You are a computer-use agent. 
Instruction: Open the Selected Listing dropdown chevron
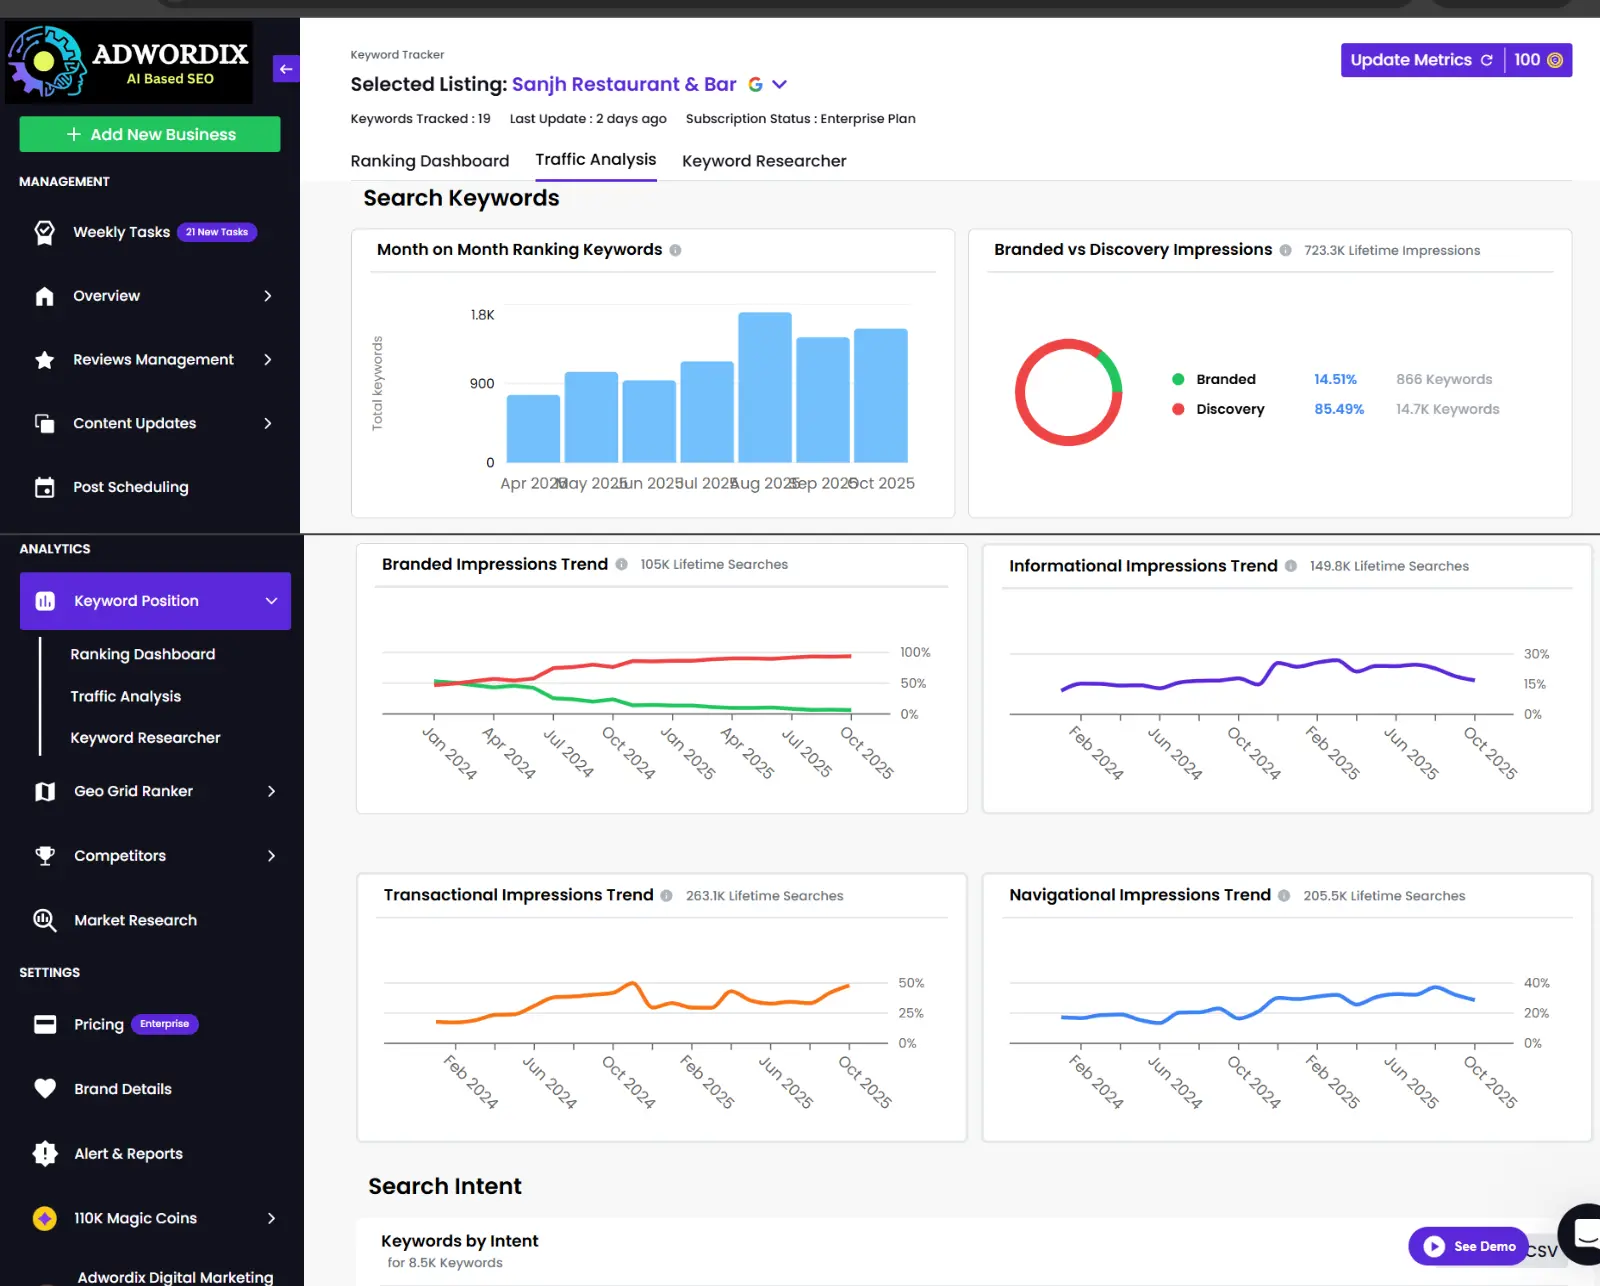780,85
